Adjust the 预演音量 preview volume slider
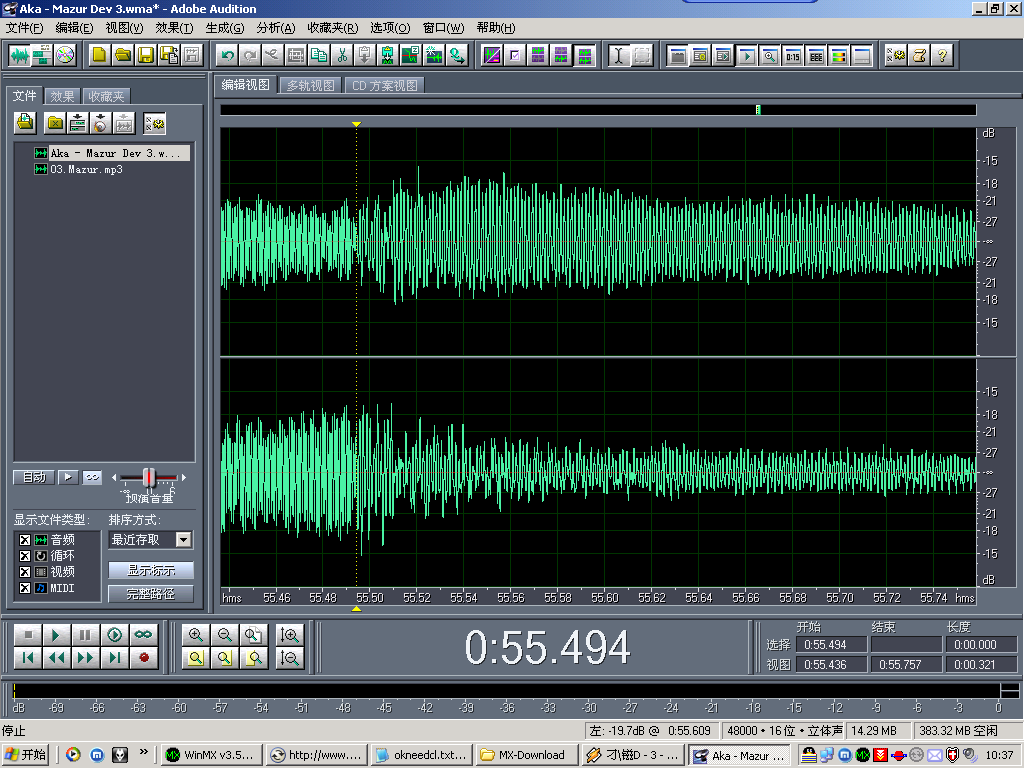1024x768 pixels. click(x=149, y=477)
